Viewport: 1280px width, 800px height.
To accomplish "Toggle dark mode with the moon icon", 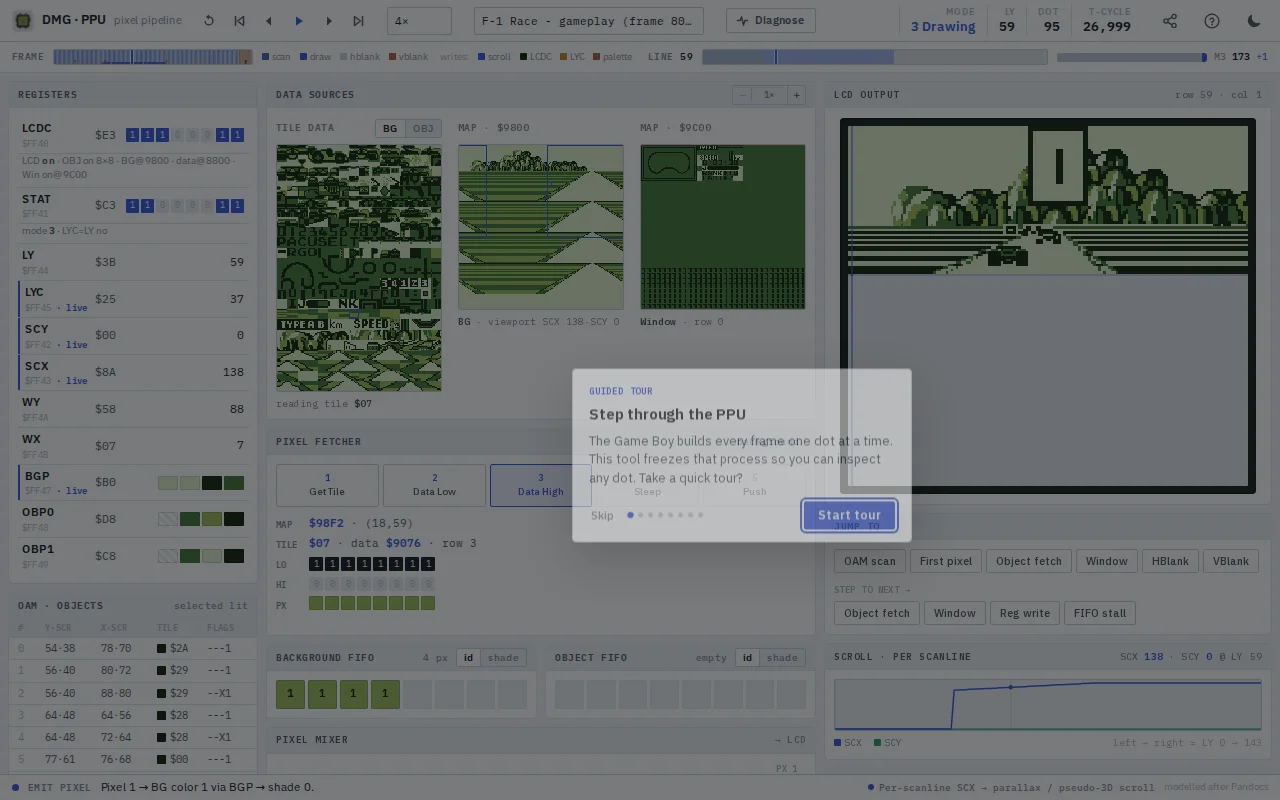I will (x=1254, y=20).
